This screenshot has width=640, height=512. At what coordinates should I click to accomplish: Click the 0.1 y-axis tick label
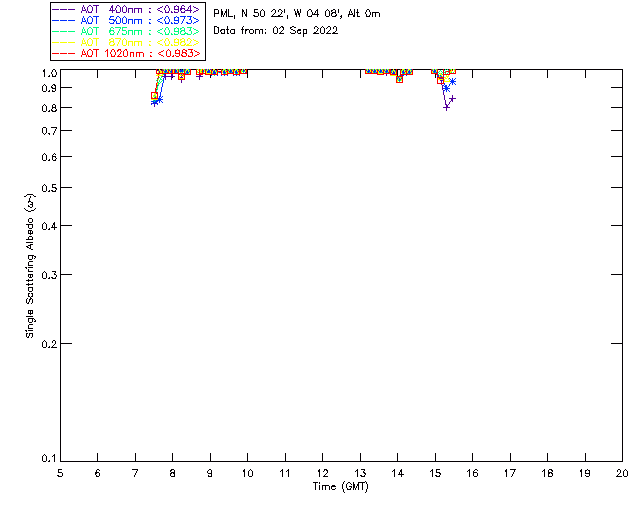(49, 459)
